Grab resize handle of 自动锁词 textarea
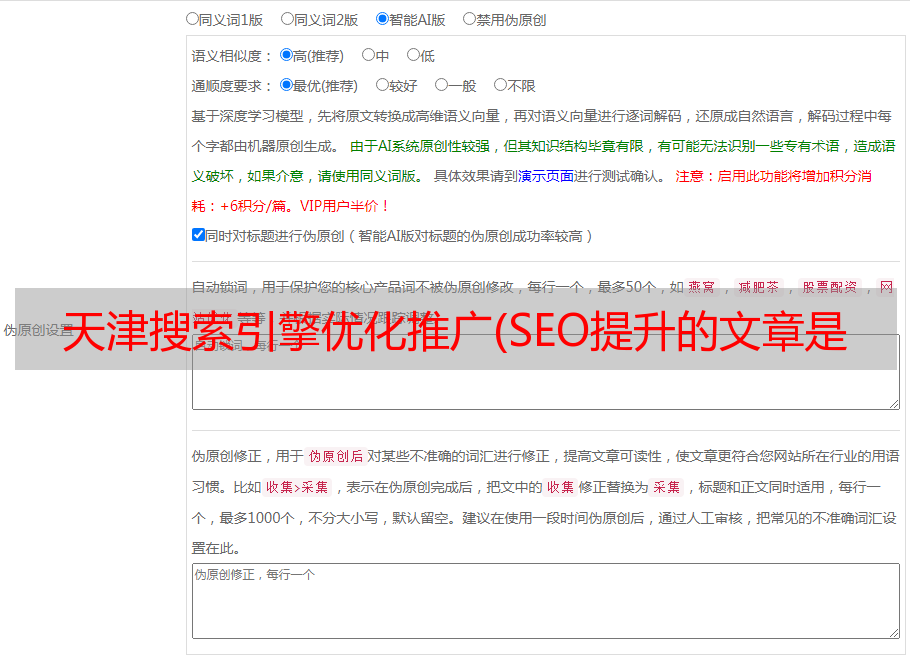Viewport: 911px width, 658px height. click(894, 404)
